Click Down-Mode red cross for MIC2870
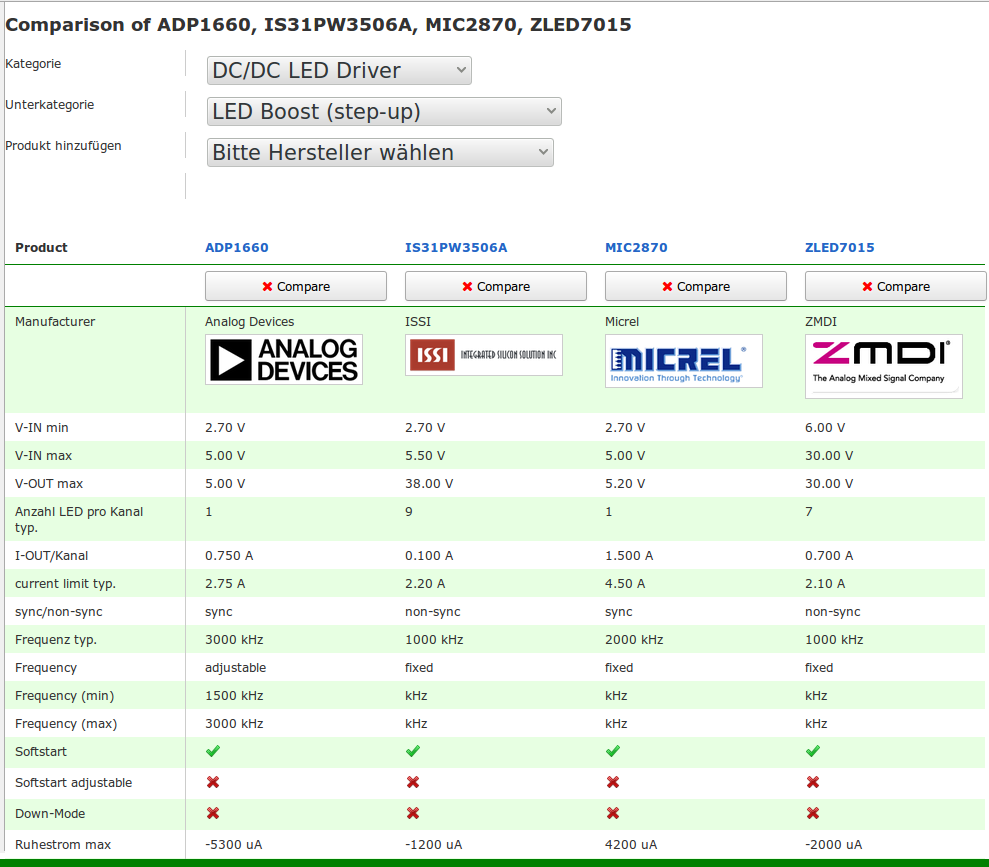The width and height of the screenshot is (989, 867). coord(613,813)
